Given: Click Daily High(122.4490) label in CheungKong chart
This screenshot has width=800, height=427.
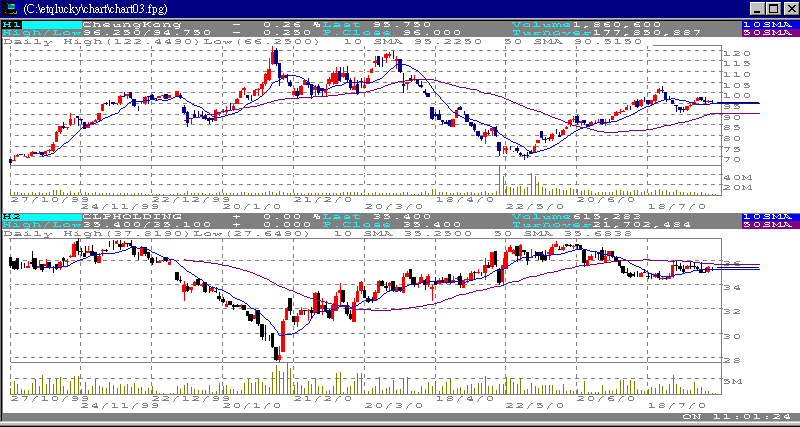Looking at the screenshot, I should coord(103,41).
